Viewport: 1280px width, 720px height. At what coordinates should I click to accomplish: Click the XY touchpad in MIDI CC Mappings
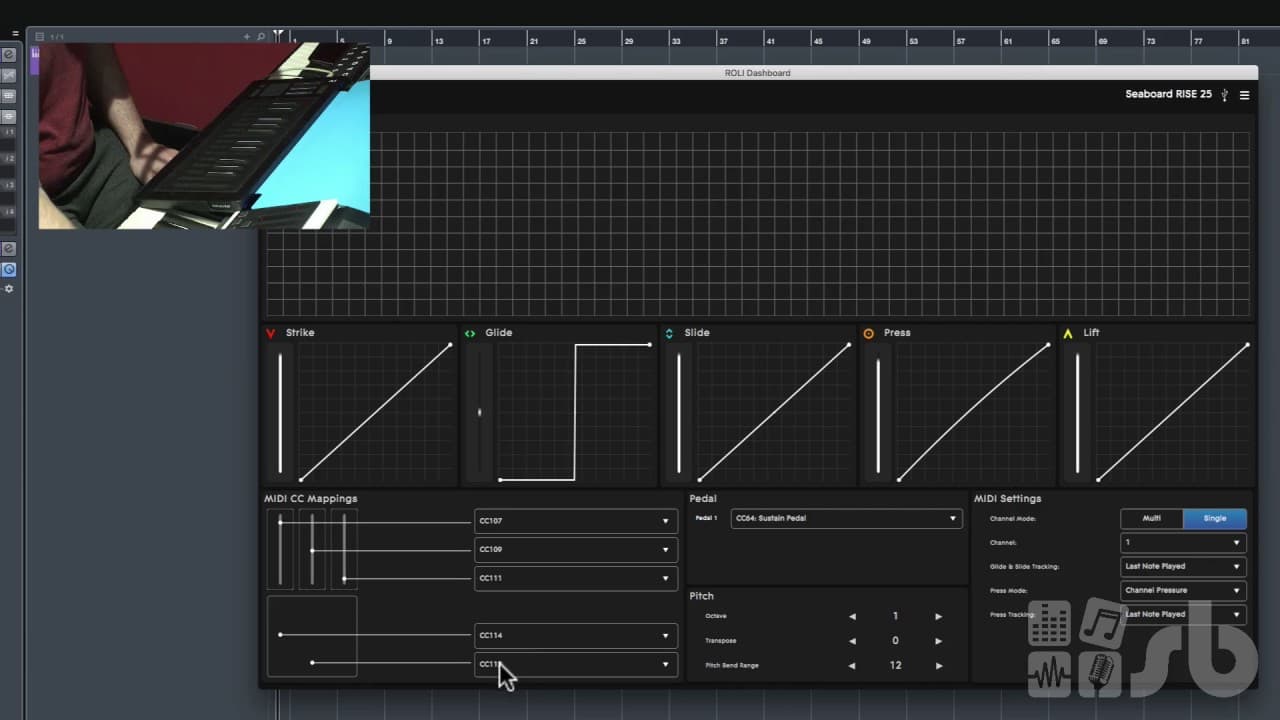[312, 636]
